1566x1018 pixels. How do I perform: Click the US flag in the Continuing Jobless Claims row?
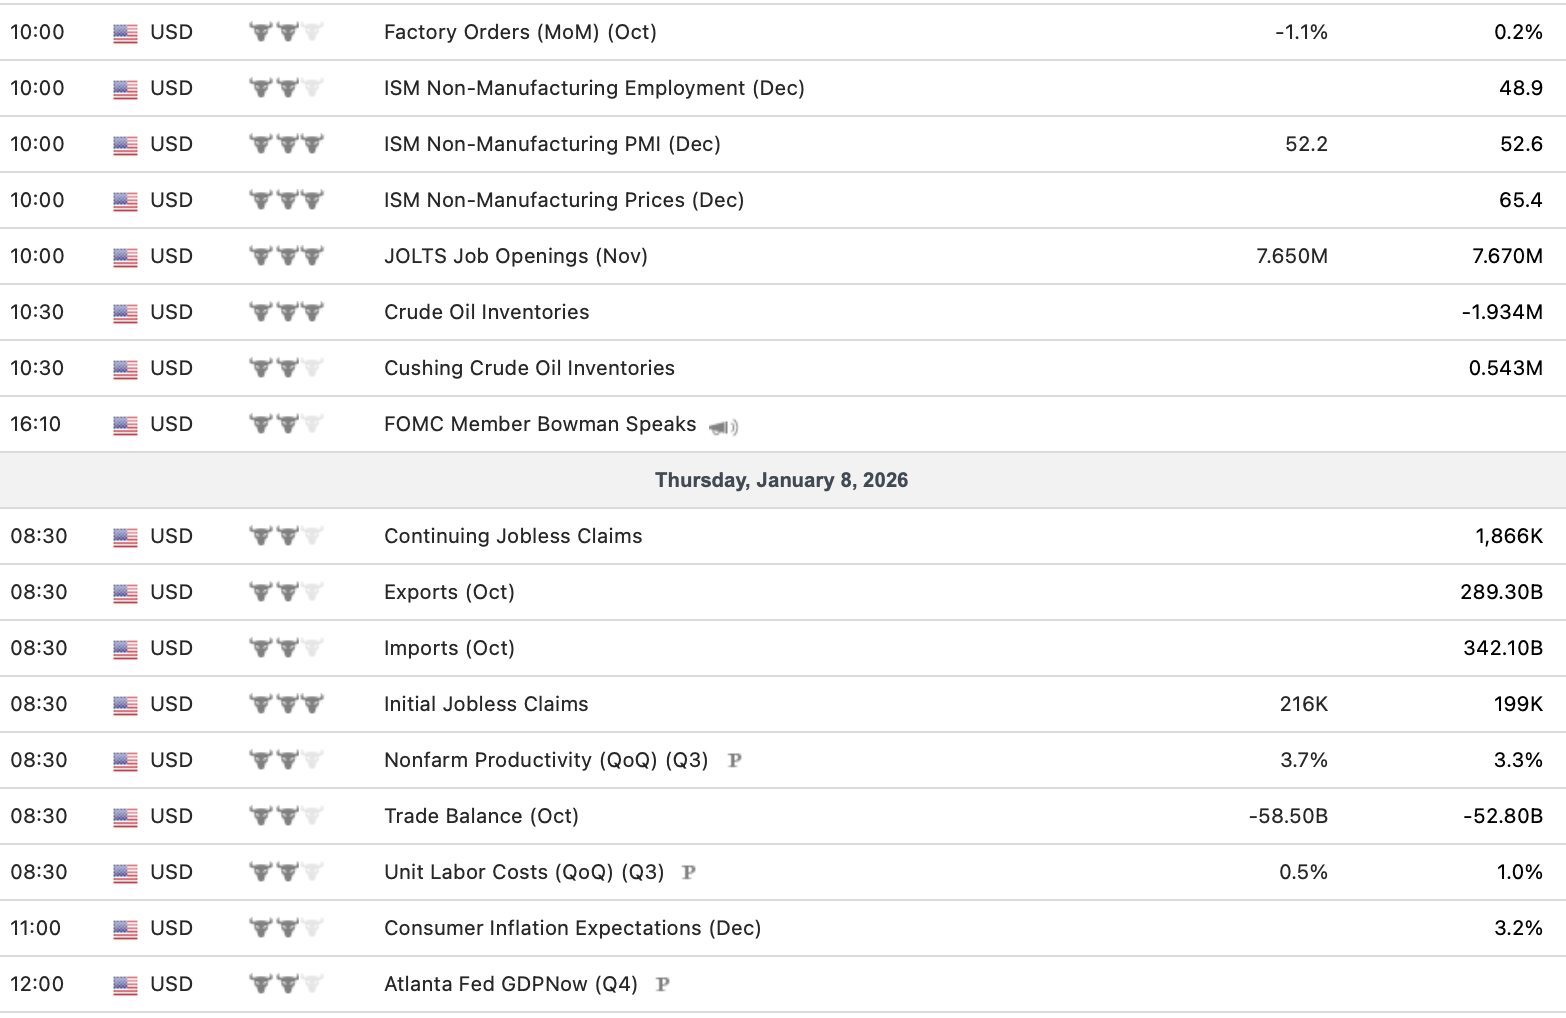point(125,537)
